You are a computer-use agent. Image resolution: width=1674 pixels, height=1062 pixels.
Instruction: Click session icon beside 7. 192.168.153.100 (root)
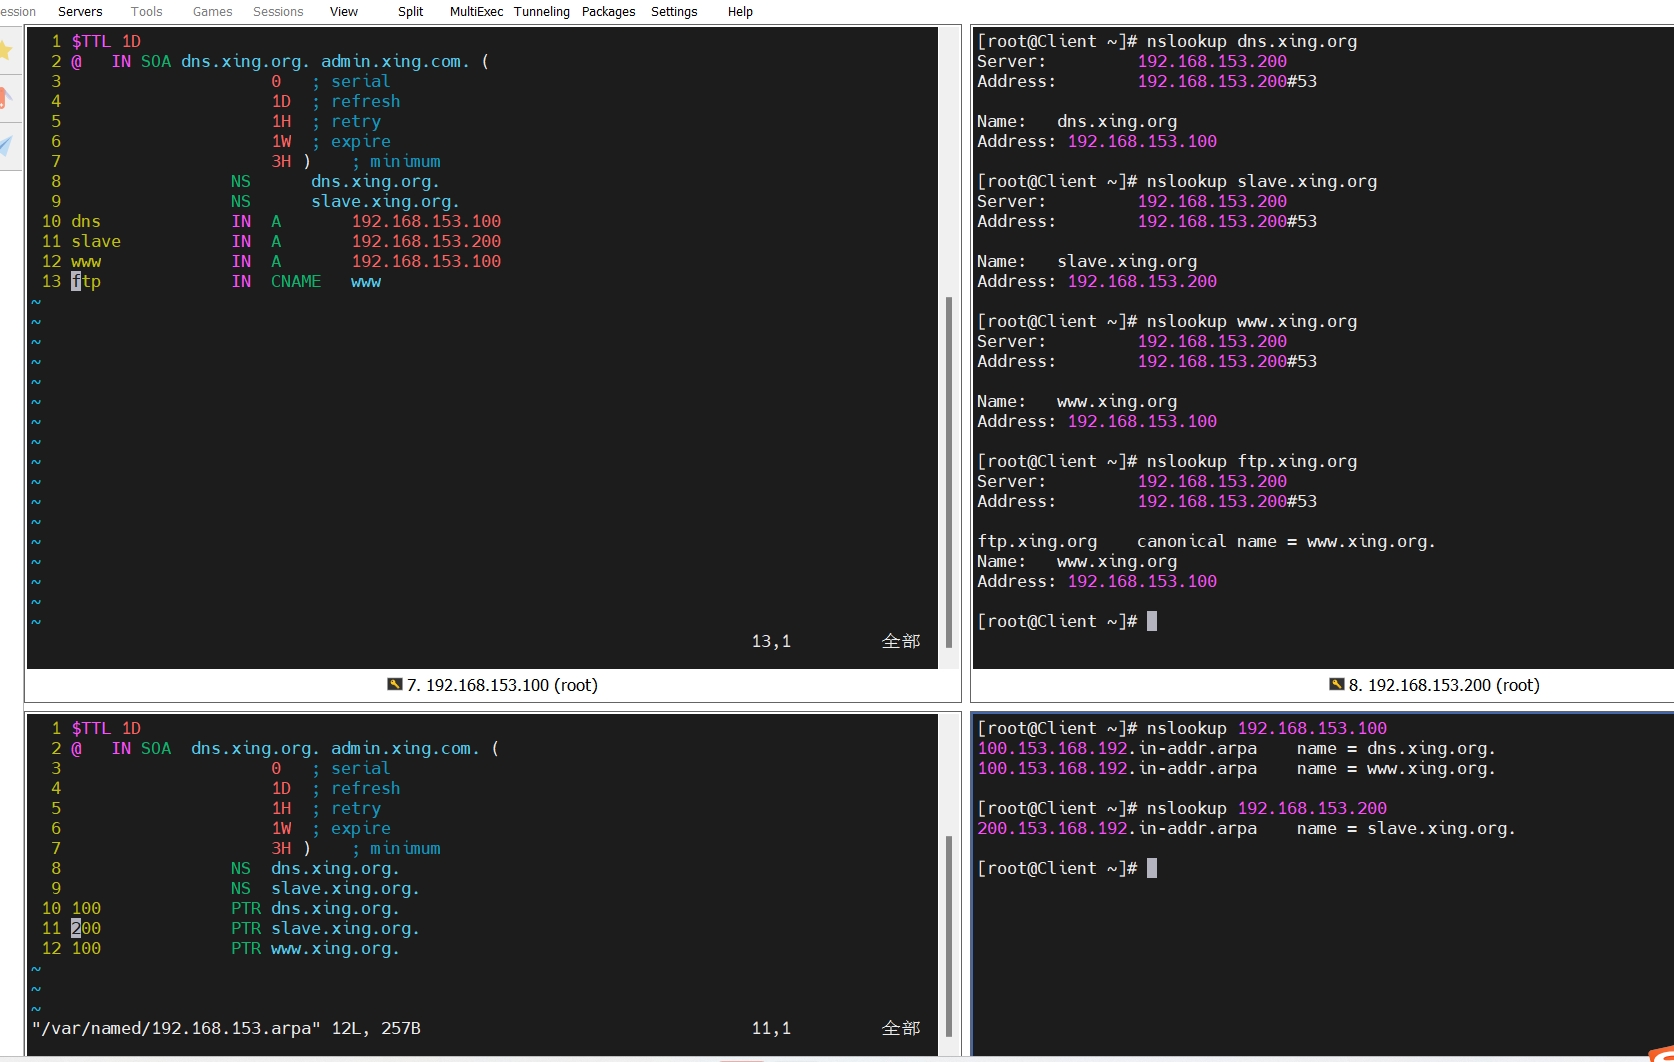click(x=395, y=684)
